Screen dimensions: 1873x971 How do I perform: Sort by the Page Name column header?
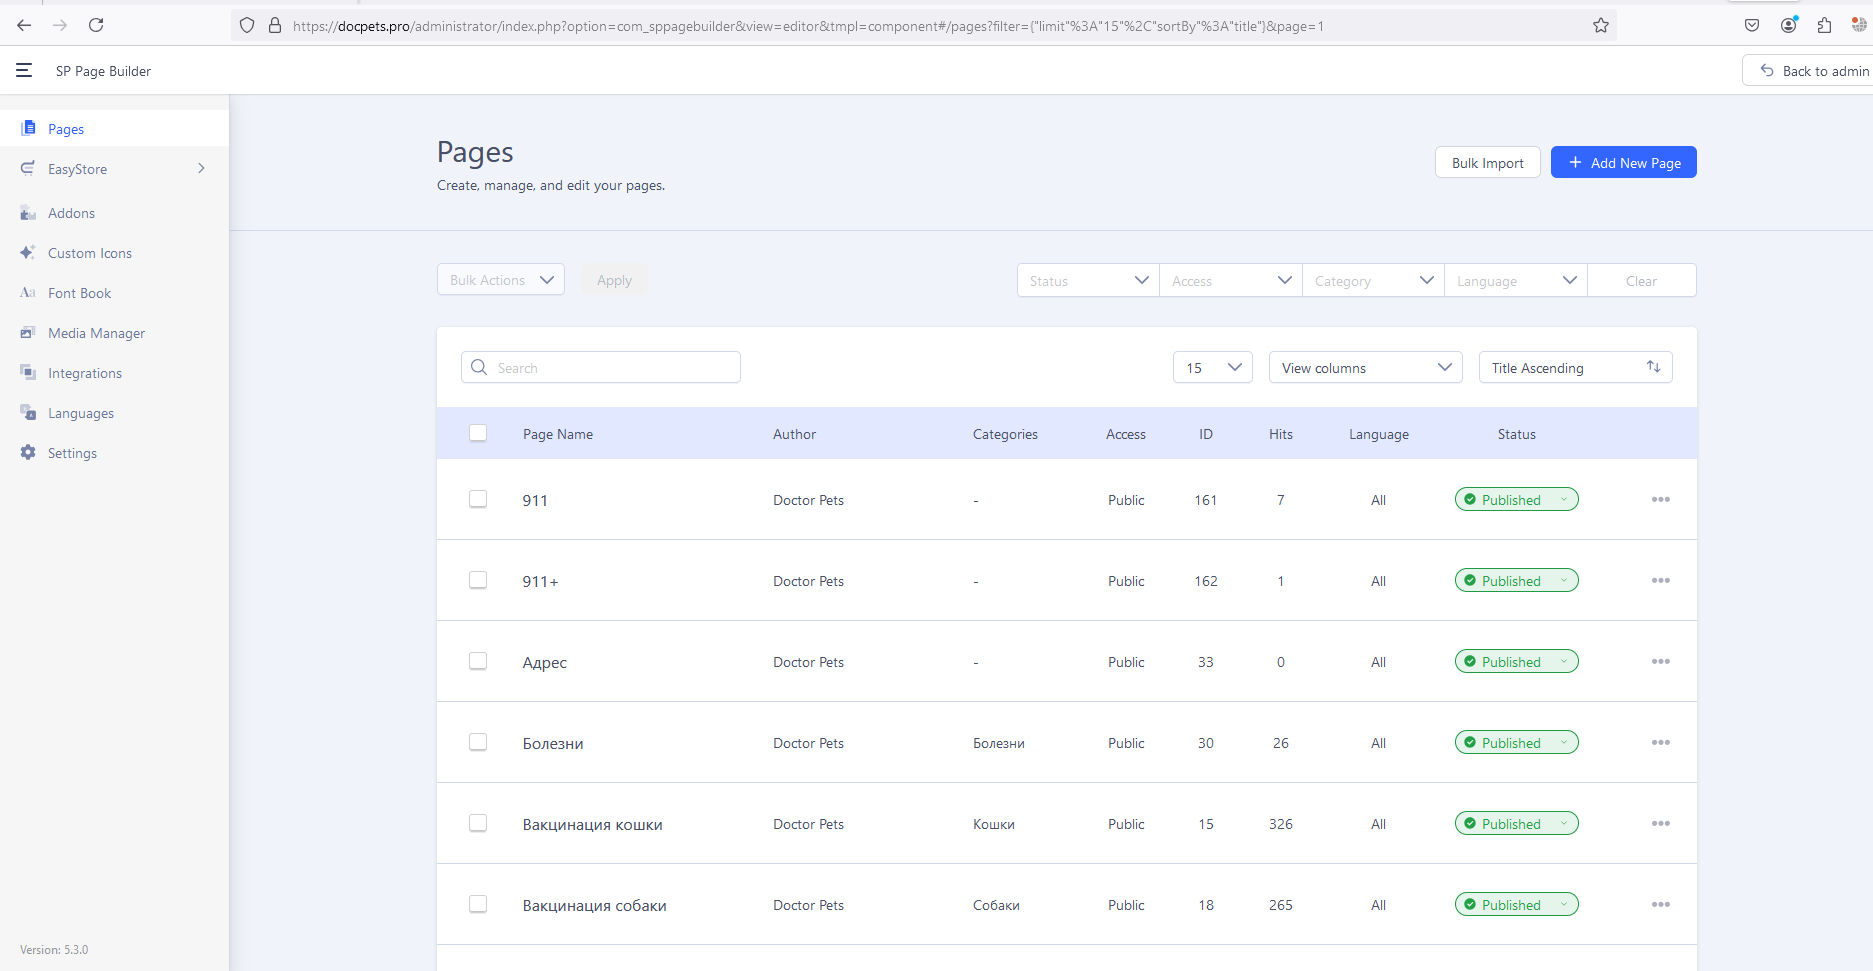coord(558,434)
